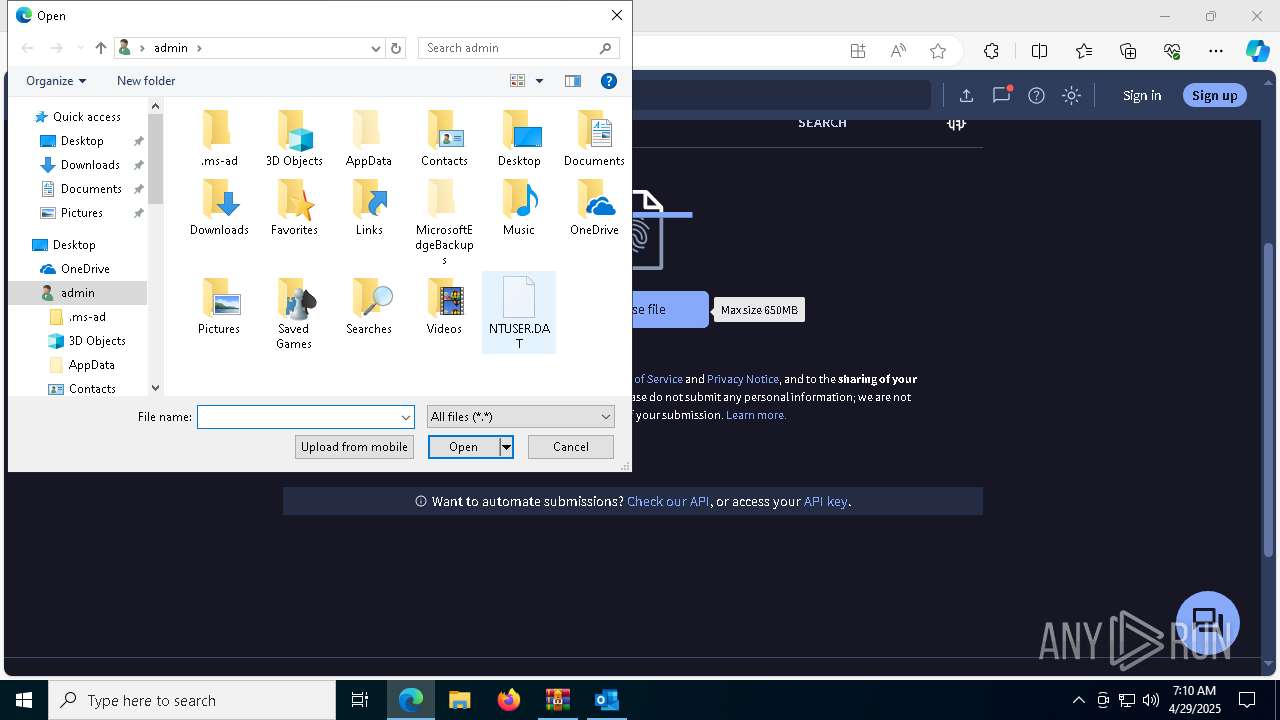1280x720 pixels.
Task: Toggle page light theme sun icon
Action: [x=1071, y=95]
